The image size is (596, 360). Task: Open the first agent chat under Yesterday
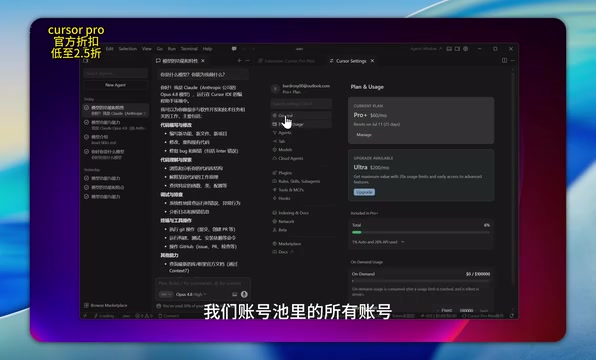tap(116, 178)
